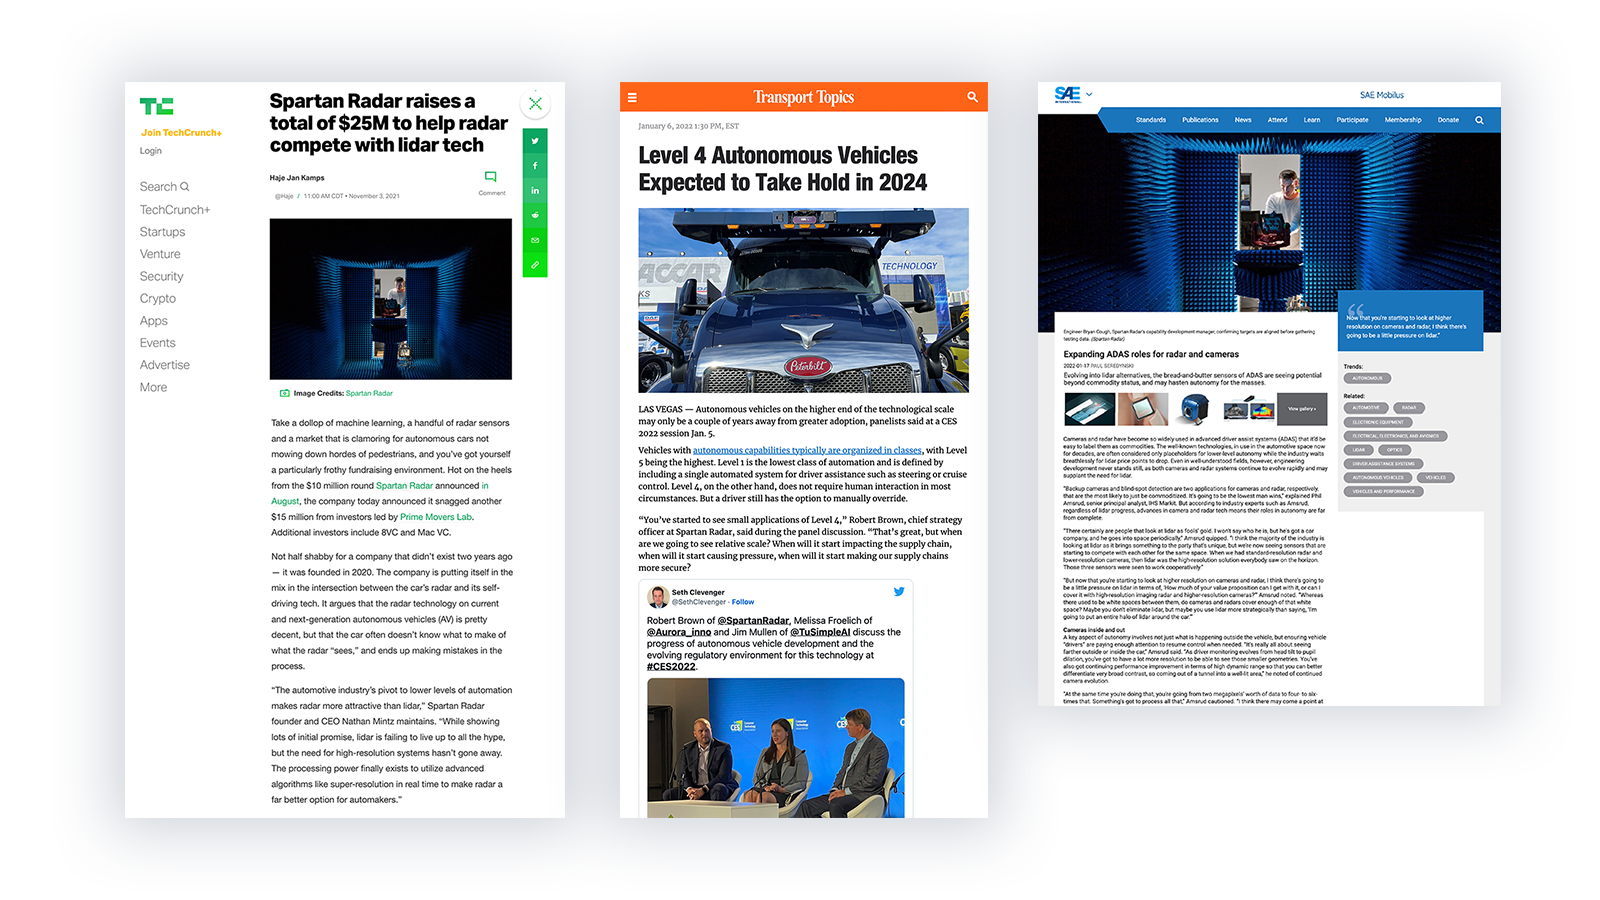Image resolution: width=1600 pixels, height=900 pixels.
Task: Share the article on Reddit
Action: 535,215
